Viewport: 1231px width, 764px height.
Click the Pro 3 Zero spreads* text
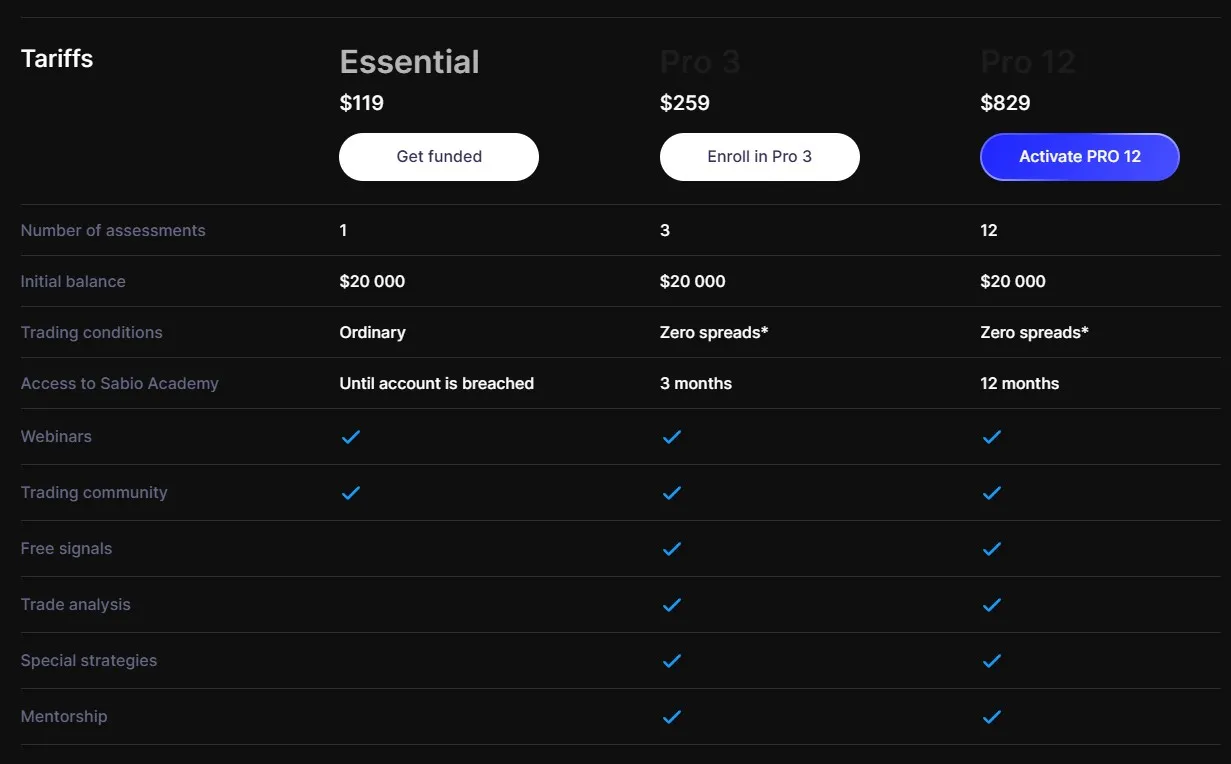click(x=714, y=332)
